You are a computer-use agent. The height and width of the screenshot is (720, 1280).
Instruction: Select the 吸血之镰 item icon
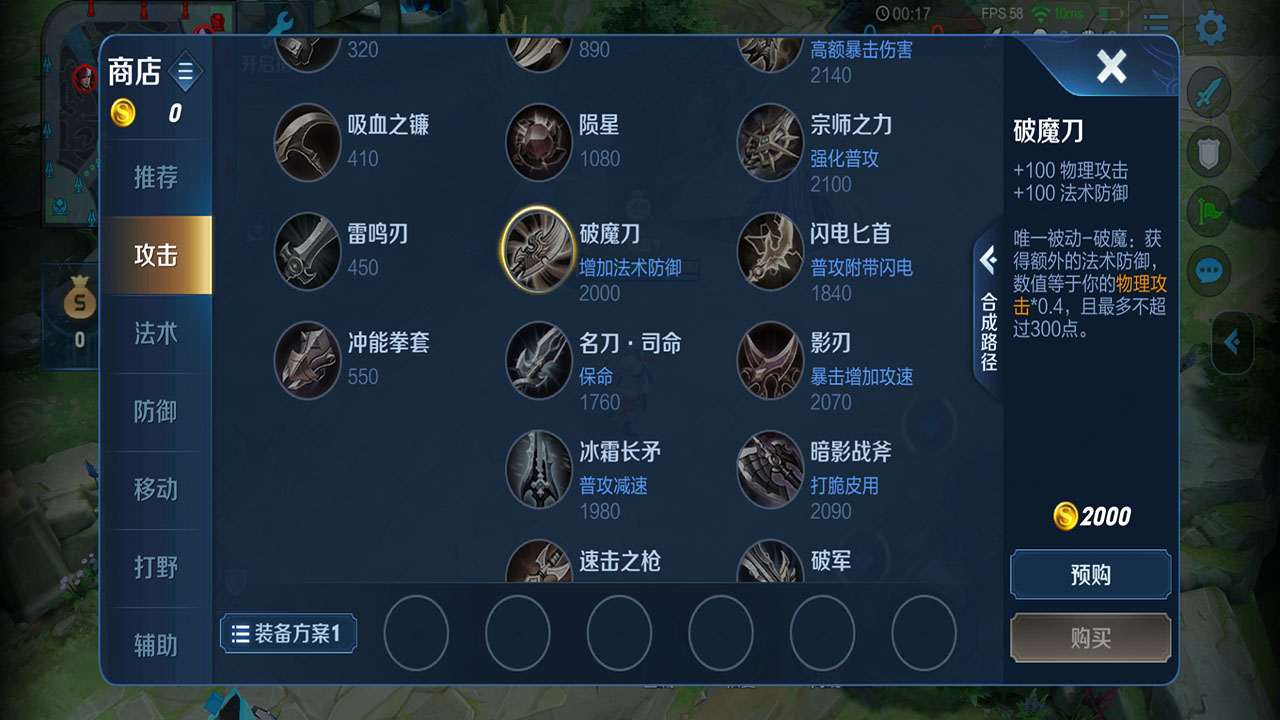pyautogui.click(x=308, y=142)
